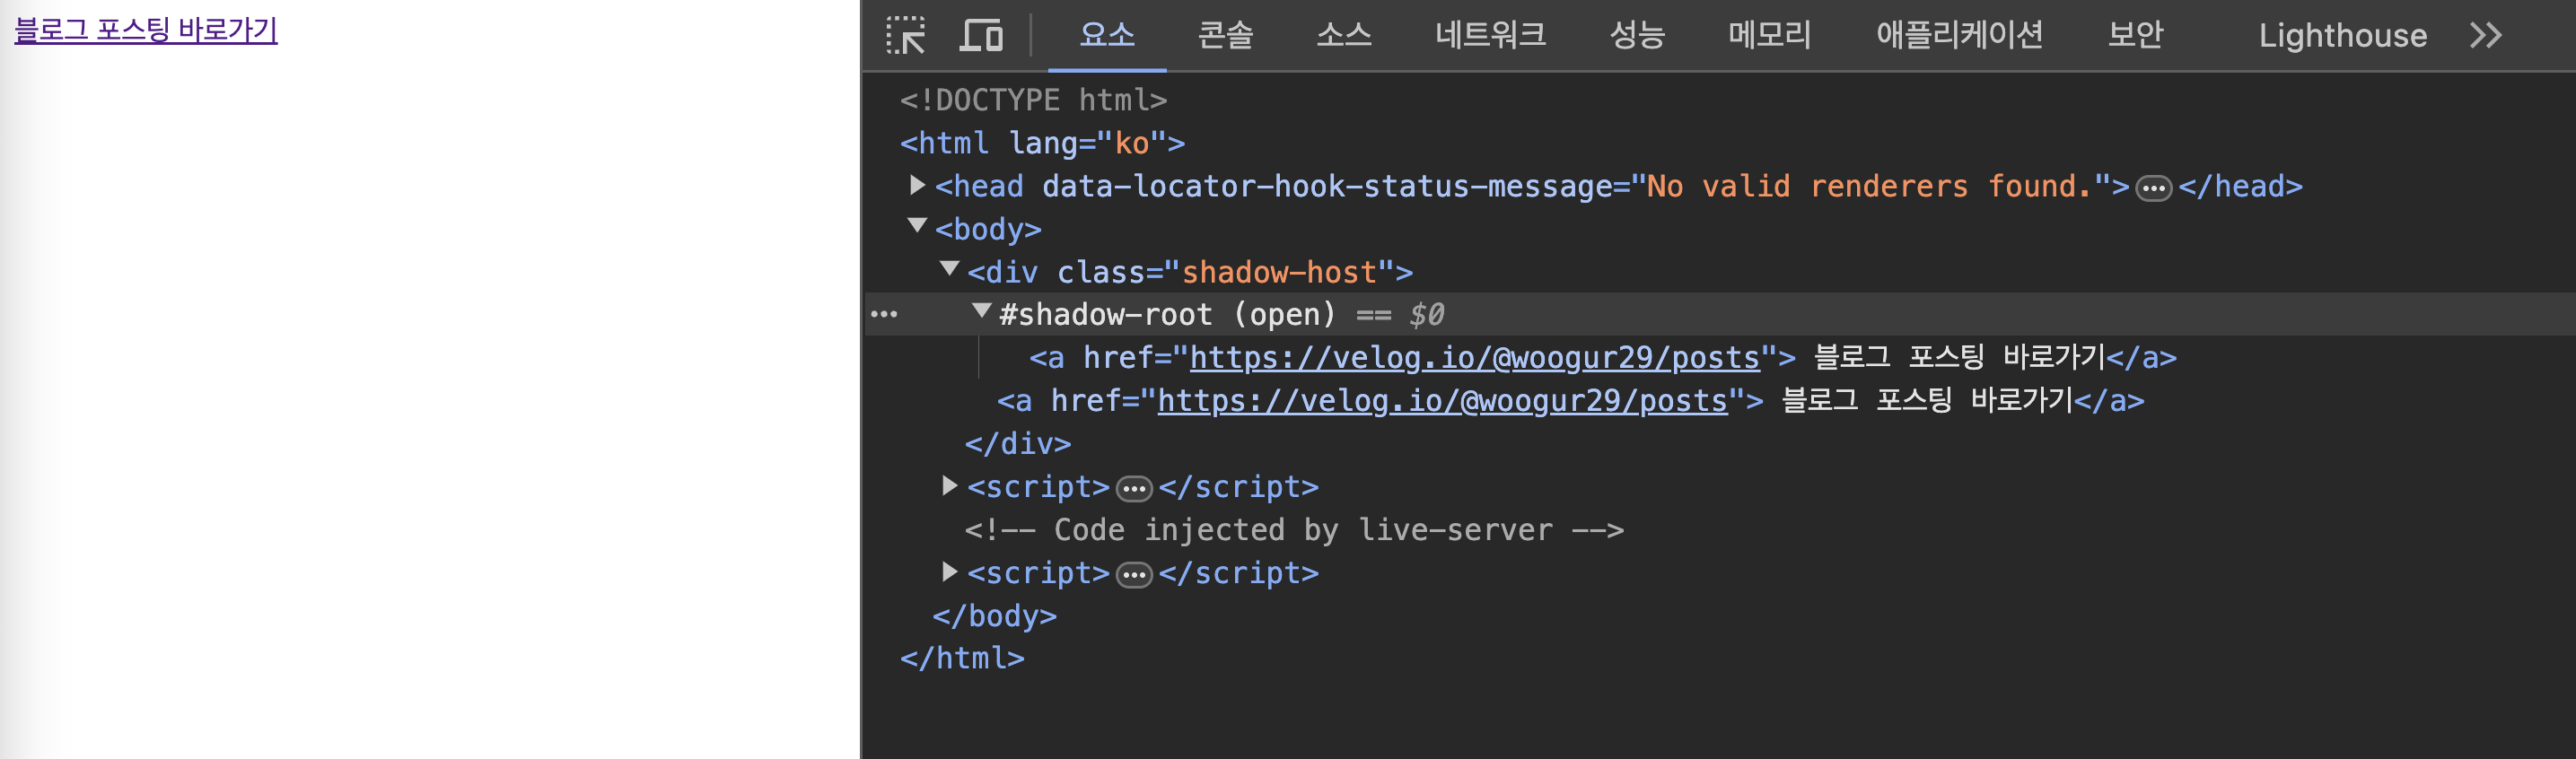The height and width of the screenshot is (759, 2576).
Task: Switch to the 성능 tab
Action: click(1637, 35)
